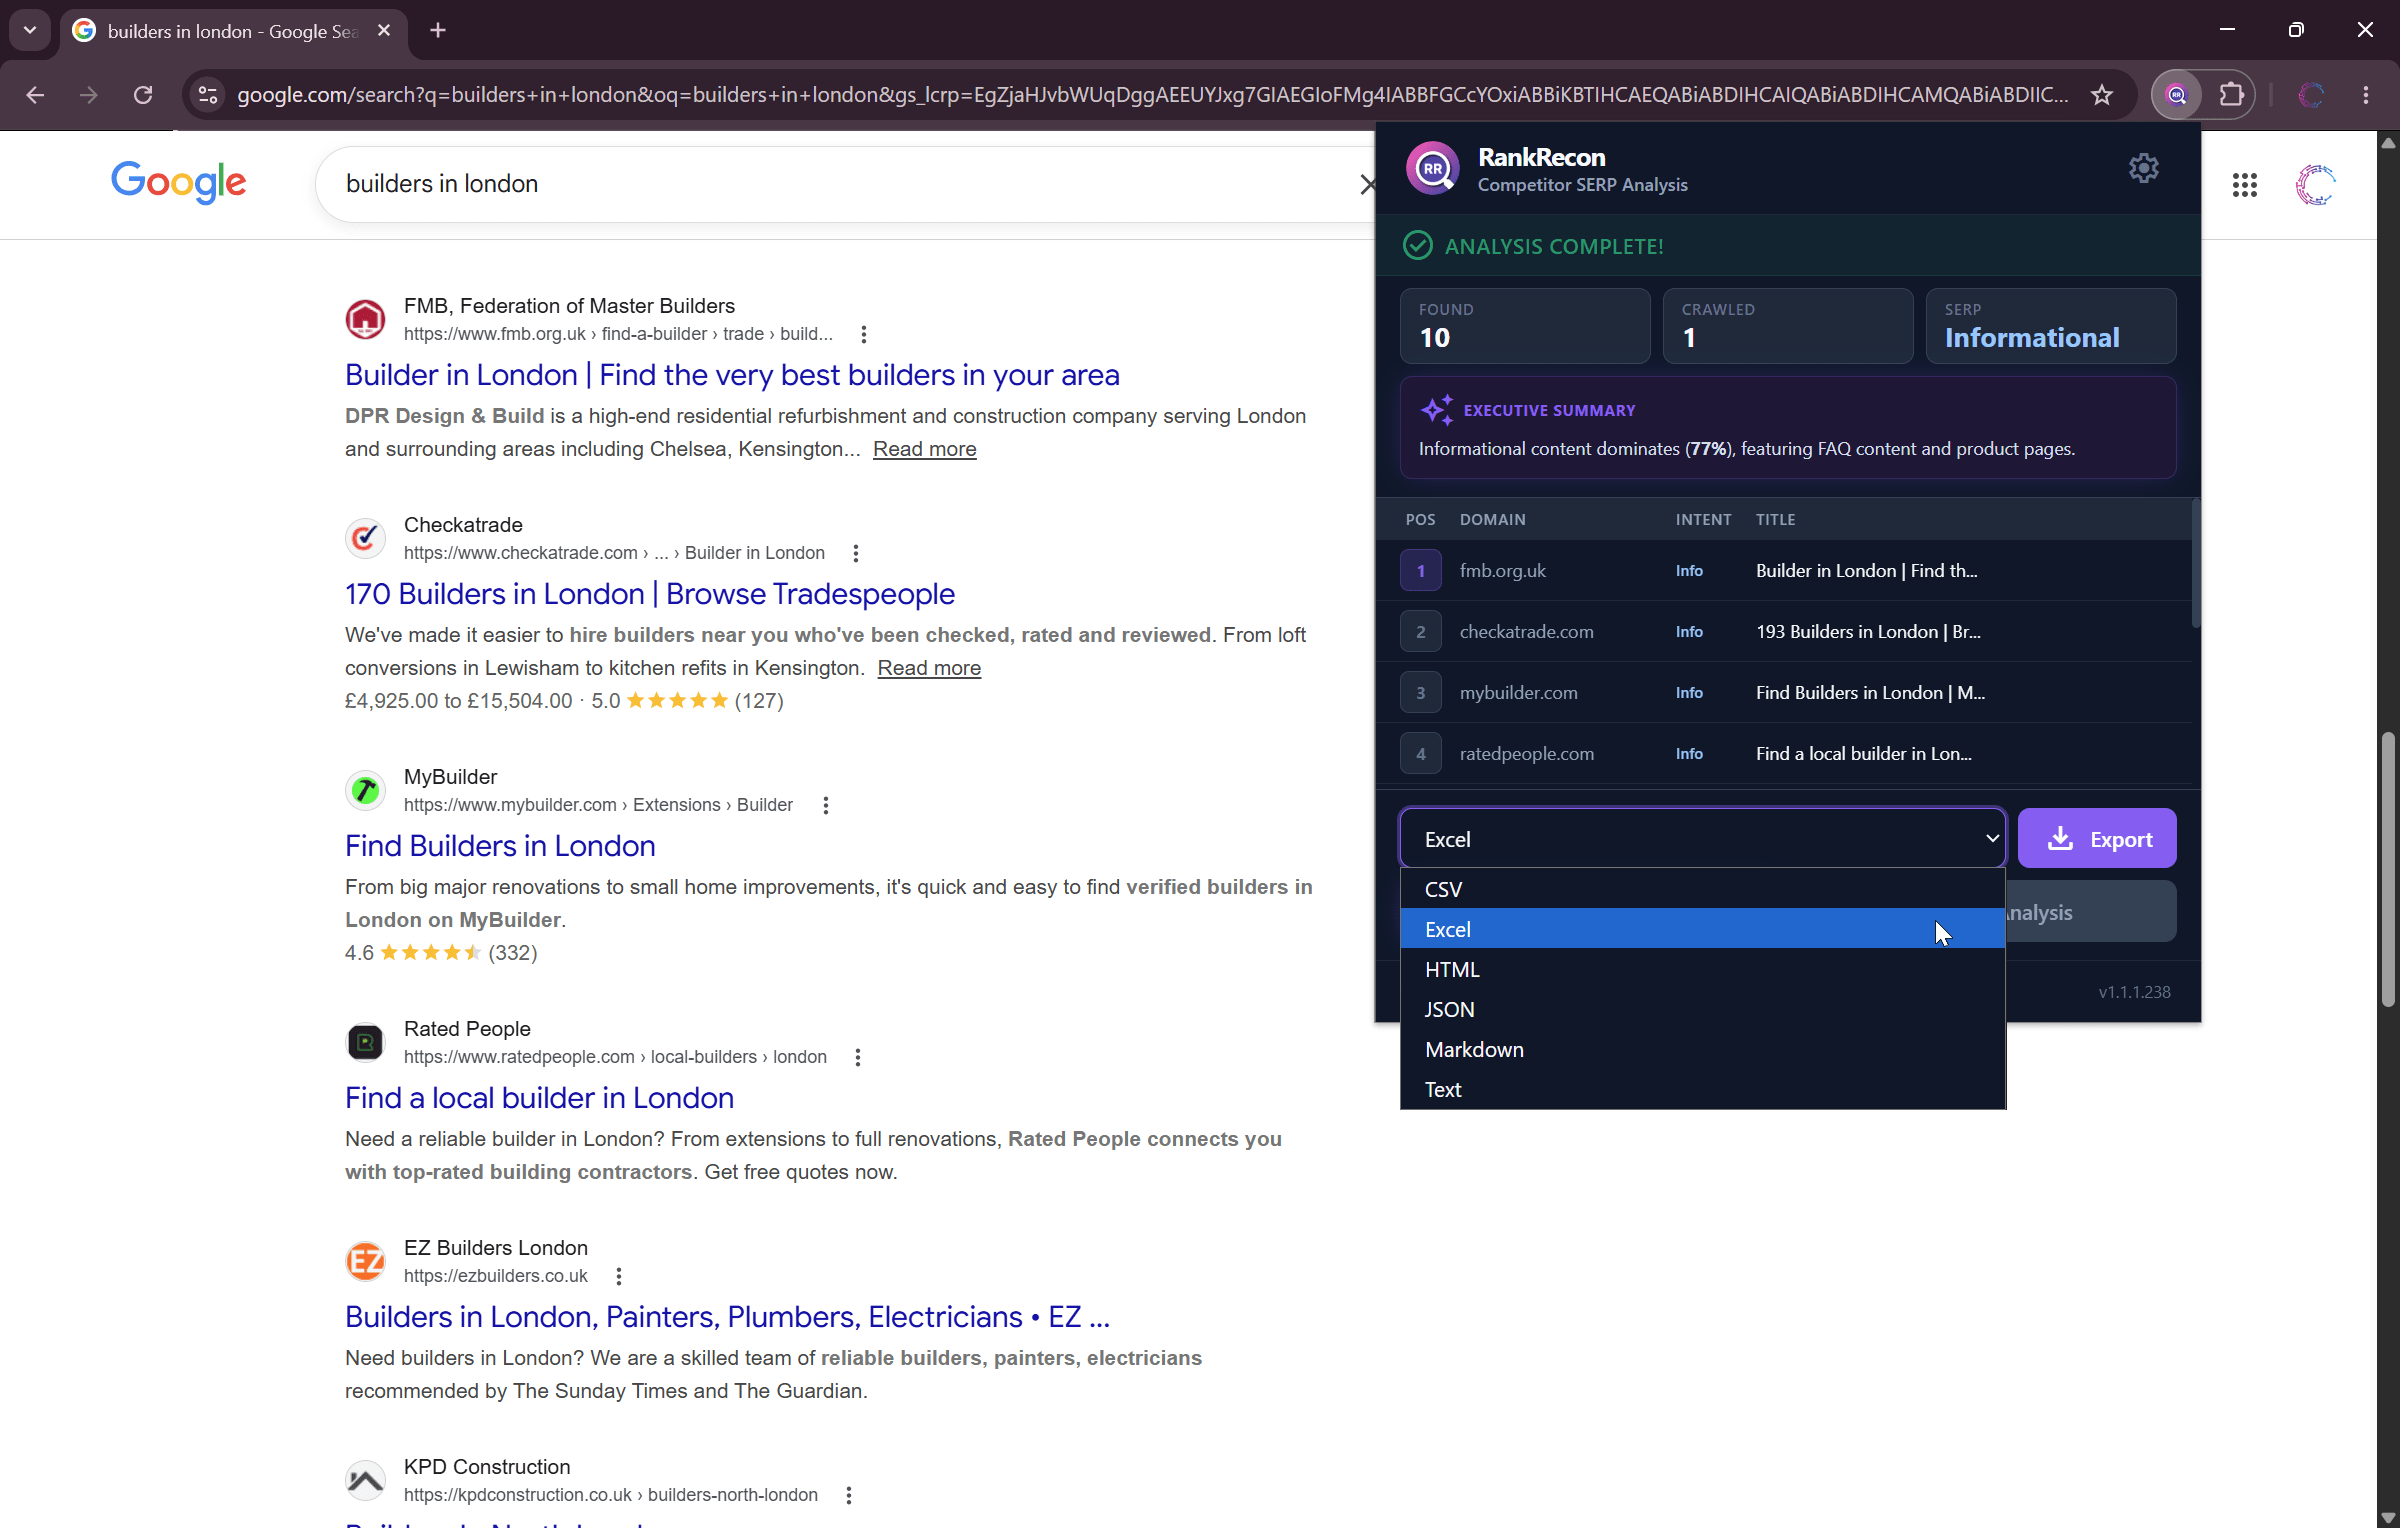Select Markdown export format

point(1702,1049)
